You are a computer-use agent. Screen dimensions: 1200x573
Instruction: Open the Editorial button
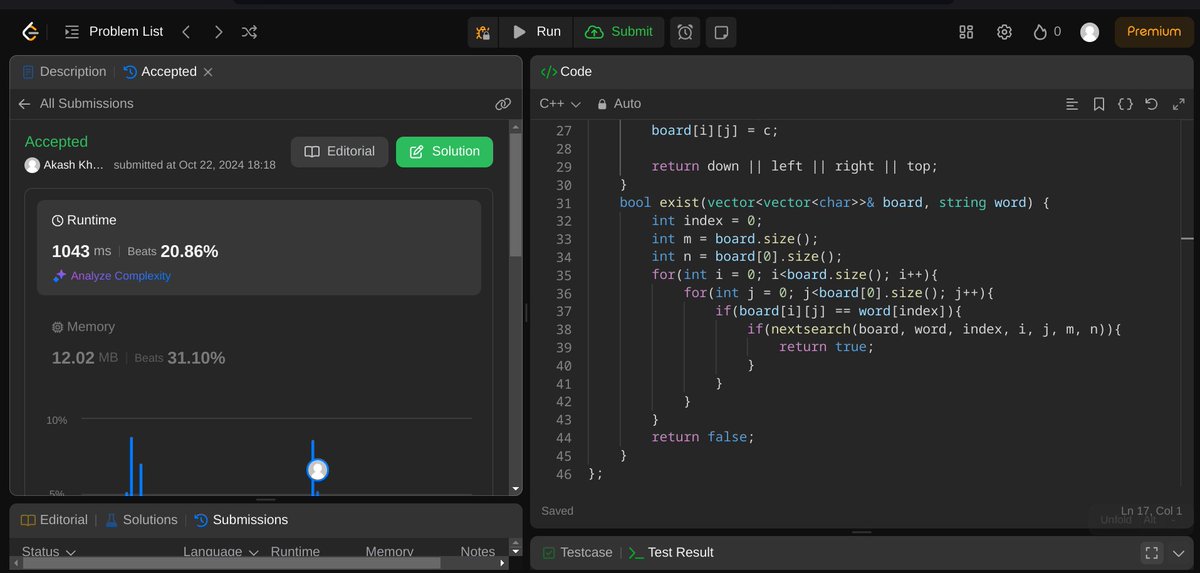340,152
